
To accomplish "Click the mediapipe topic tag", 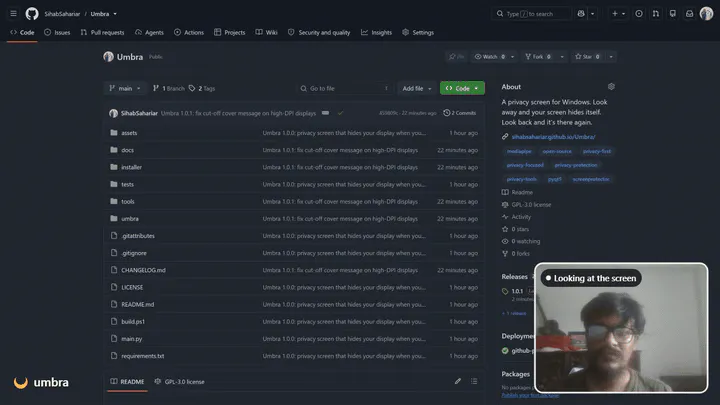I will (519, 151).
